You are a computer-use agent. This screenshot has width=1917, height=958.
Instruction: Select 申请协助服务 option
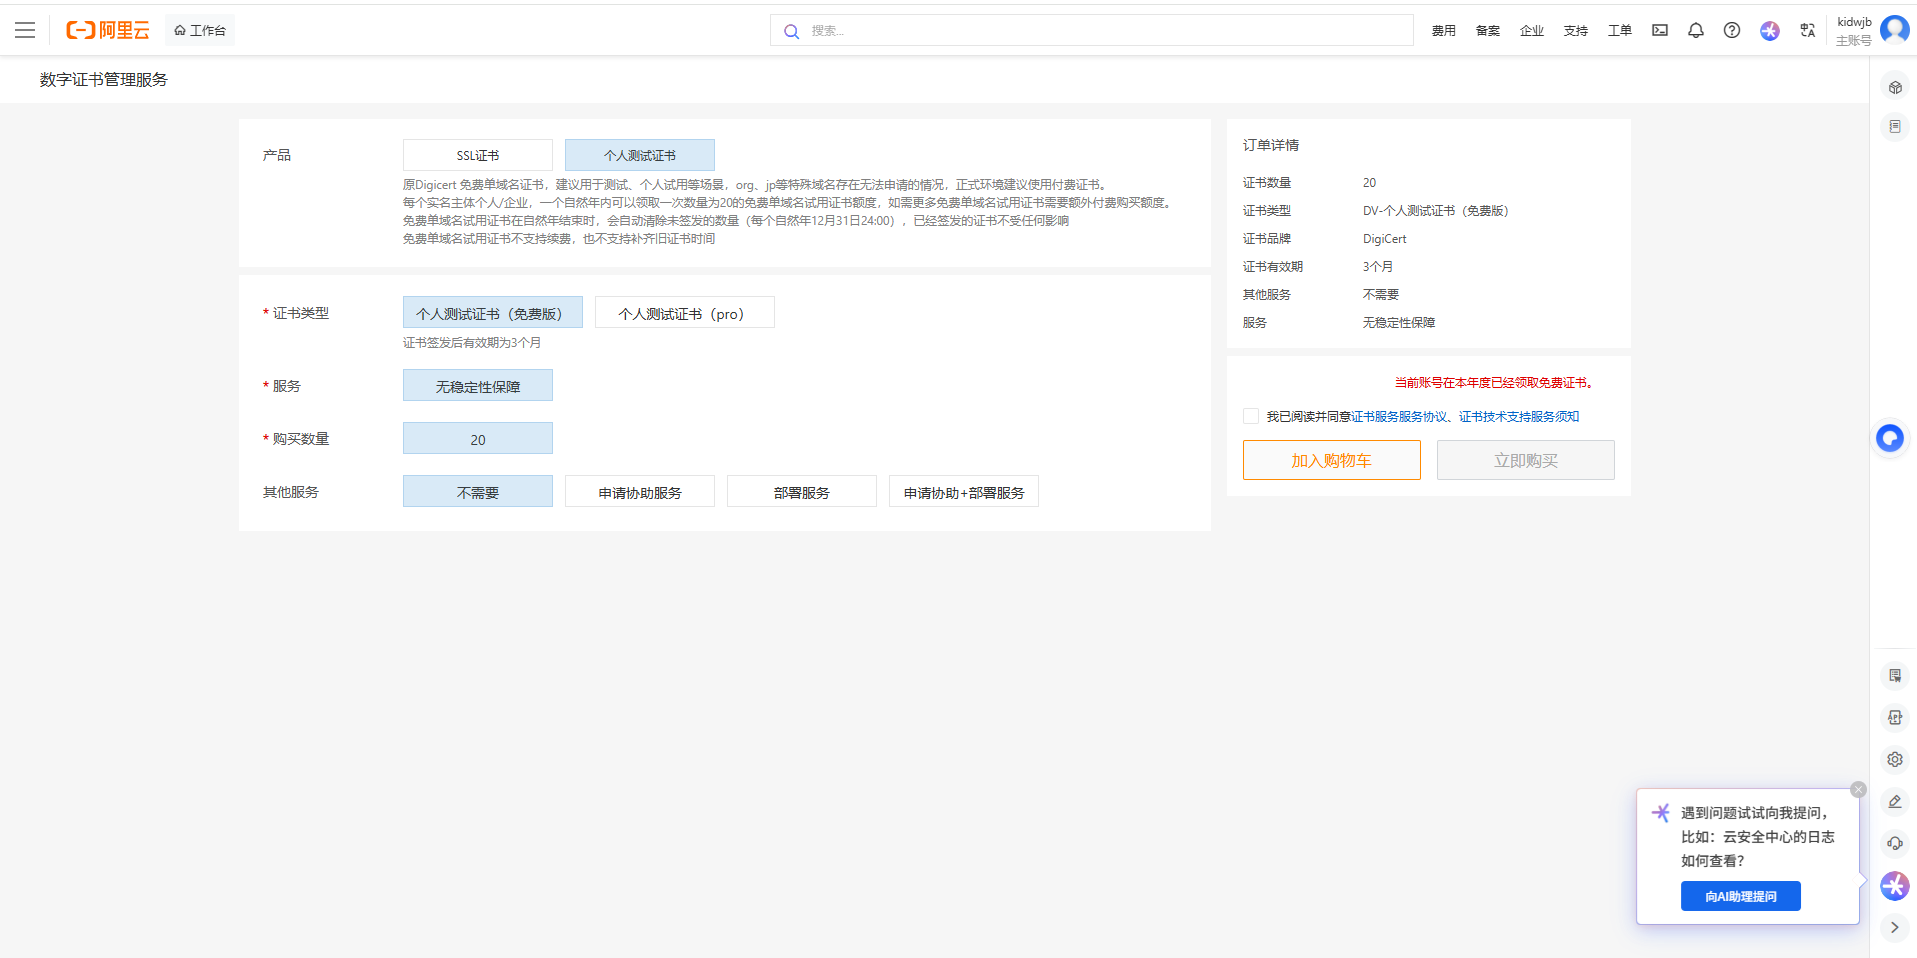click(639, 492)
